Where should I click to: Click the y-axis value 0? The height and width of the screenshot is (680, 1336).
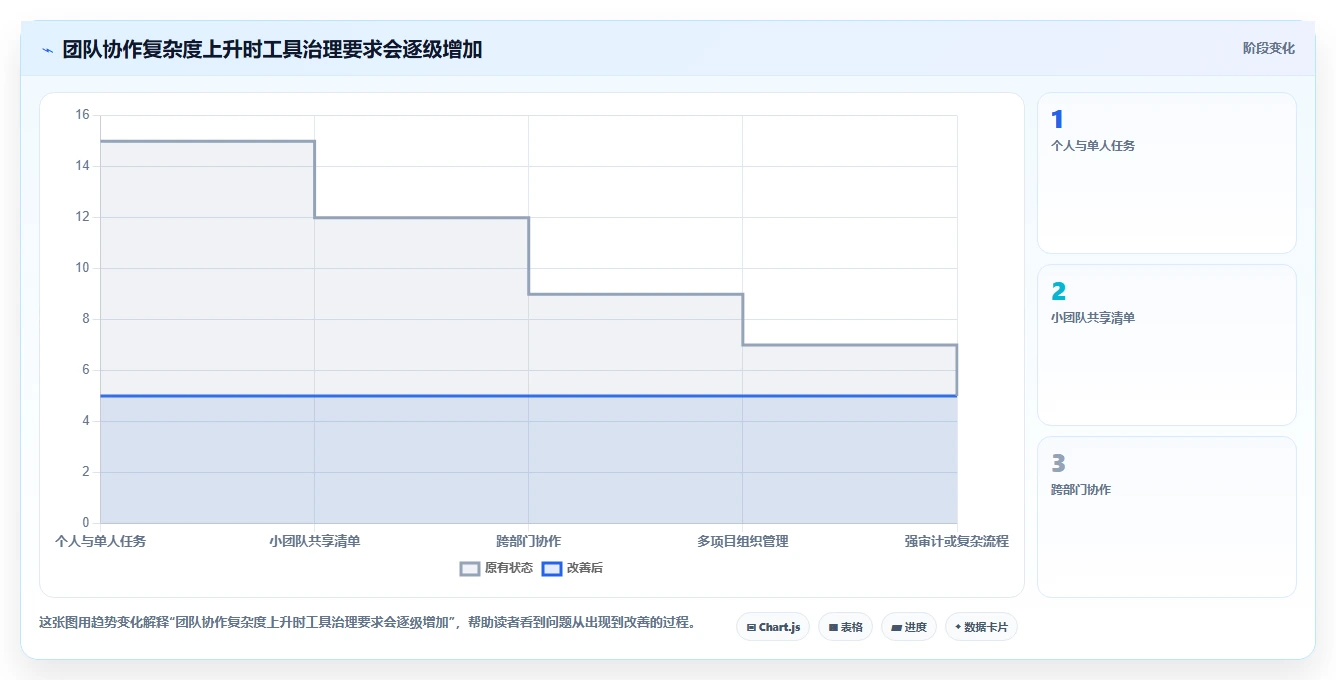(x=86, y=523)
